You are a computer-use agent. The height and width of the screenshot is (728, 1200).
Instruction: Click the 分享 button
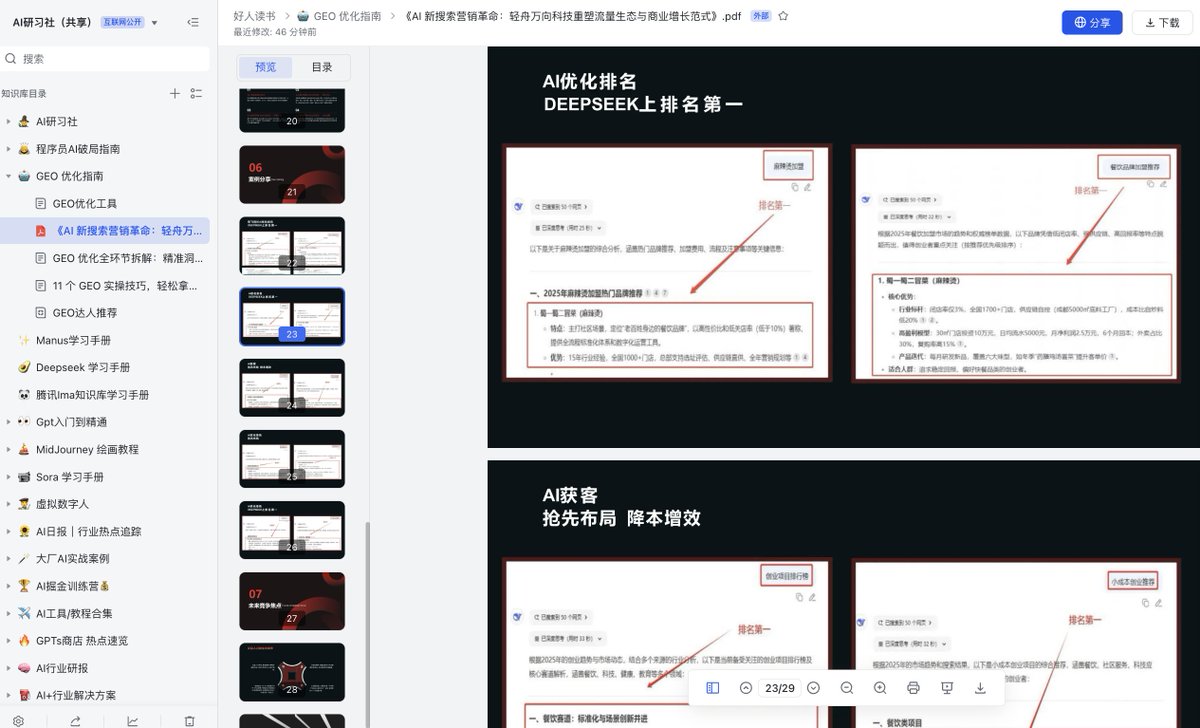tap(1092, 22)
